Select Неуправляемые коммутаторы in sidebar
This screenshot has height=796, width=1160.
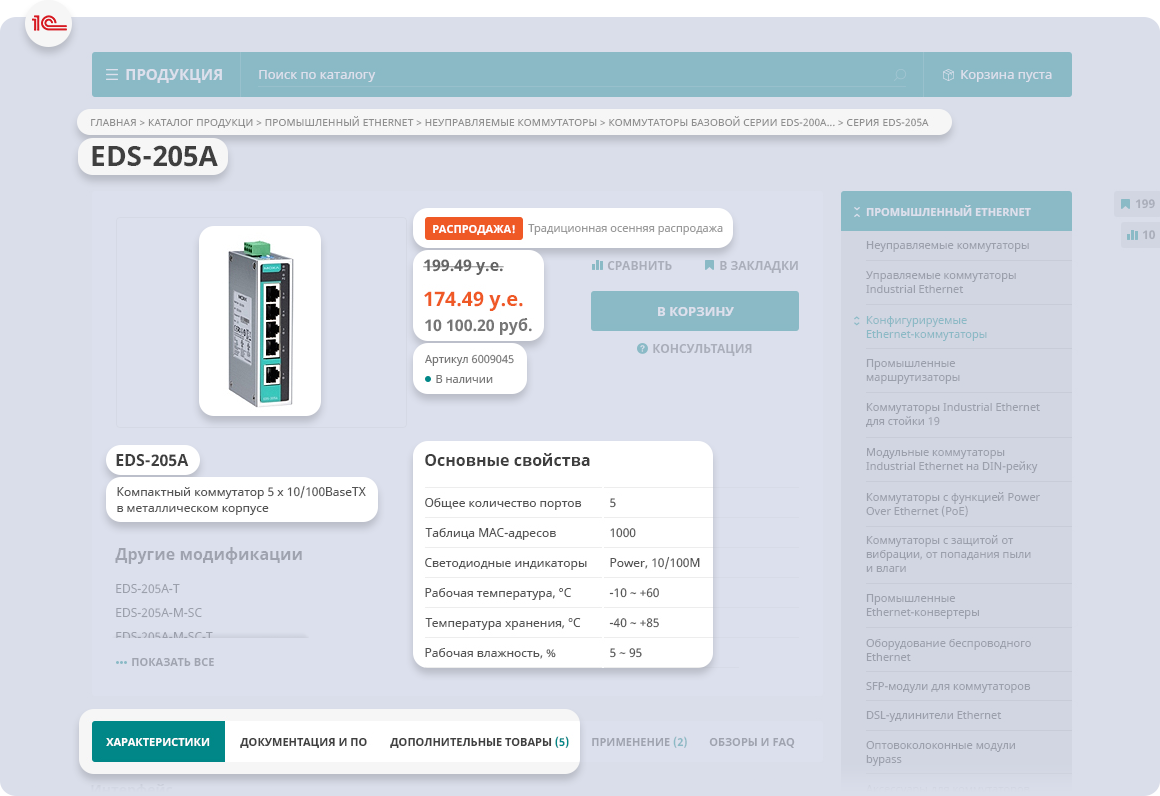(948, 246)
